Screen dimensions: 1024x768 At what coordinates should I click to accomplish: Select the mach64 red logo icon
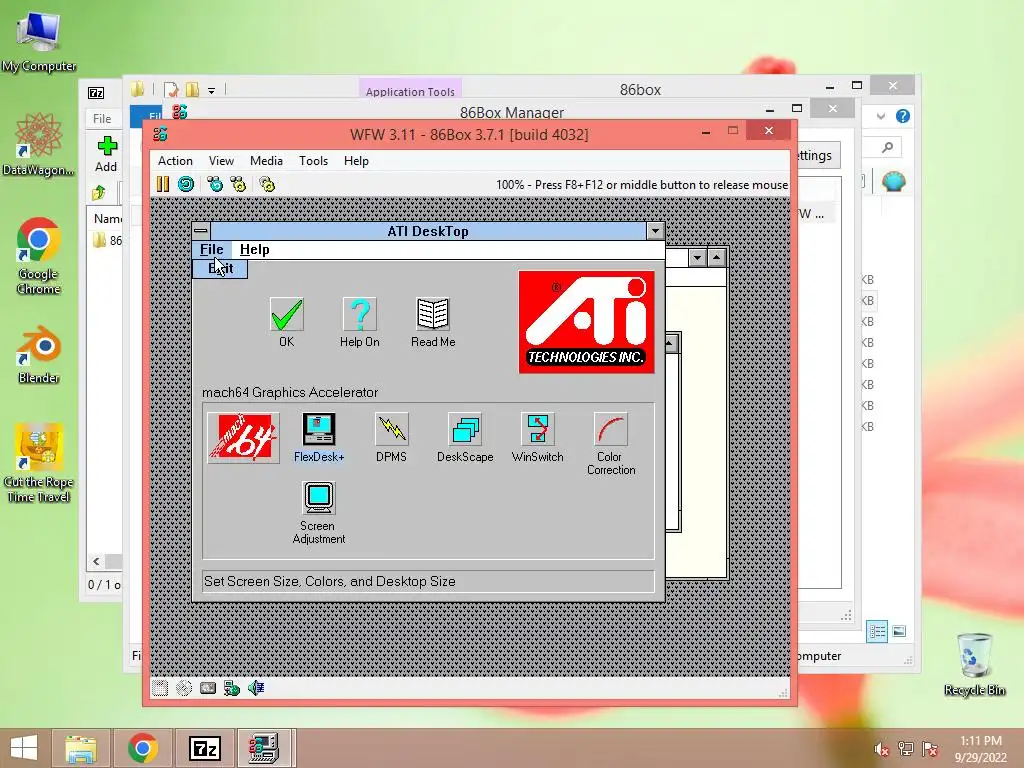pyautogui.click(x=244, y=438)
